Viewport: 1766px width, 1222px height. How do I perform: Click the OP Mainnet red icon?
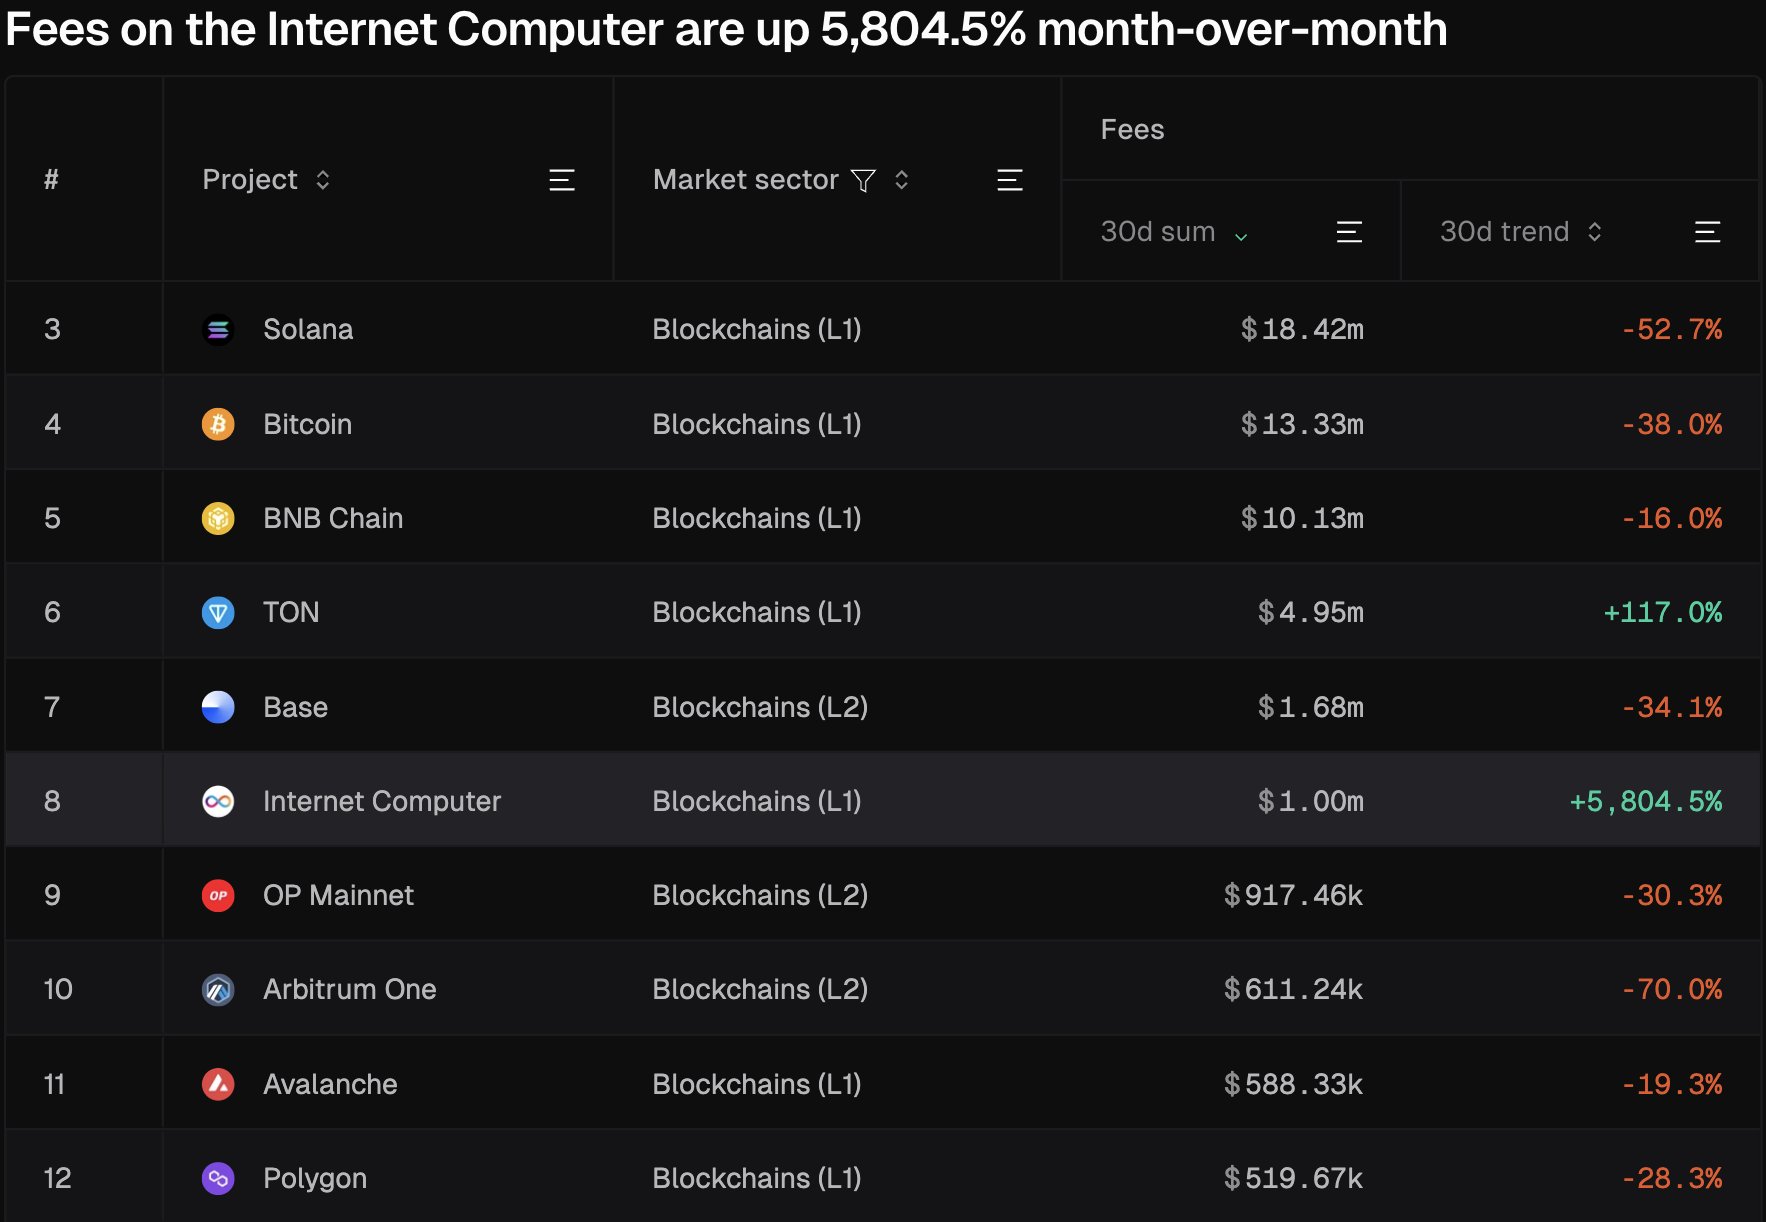(218, 895)
